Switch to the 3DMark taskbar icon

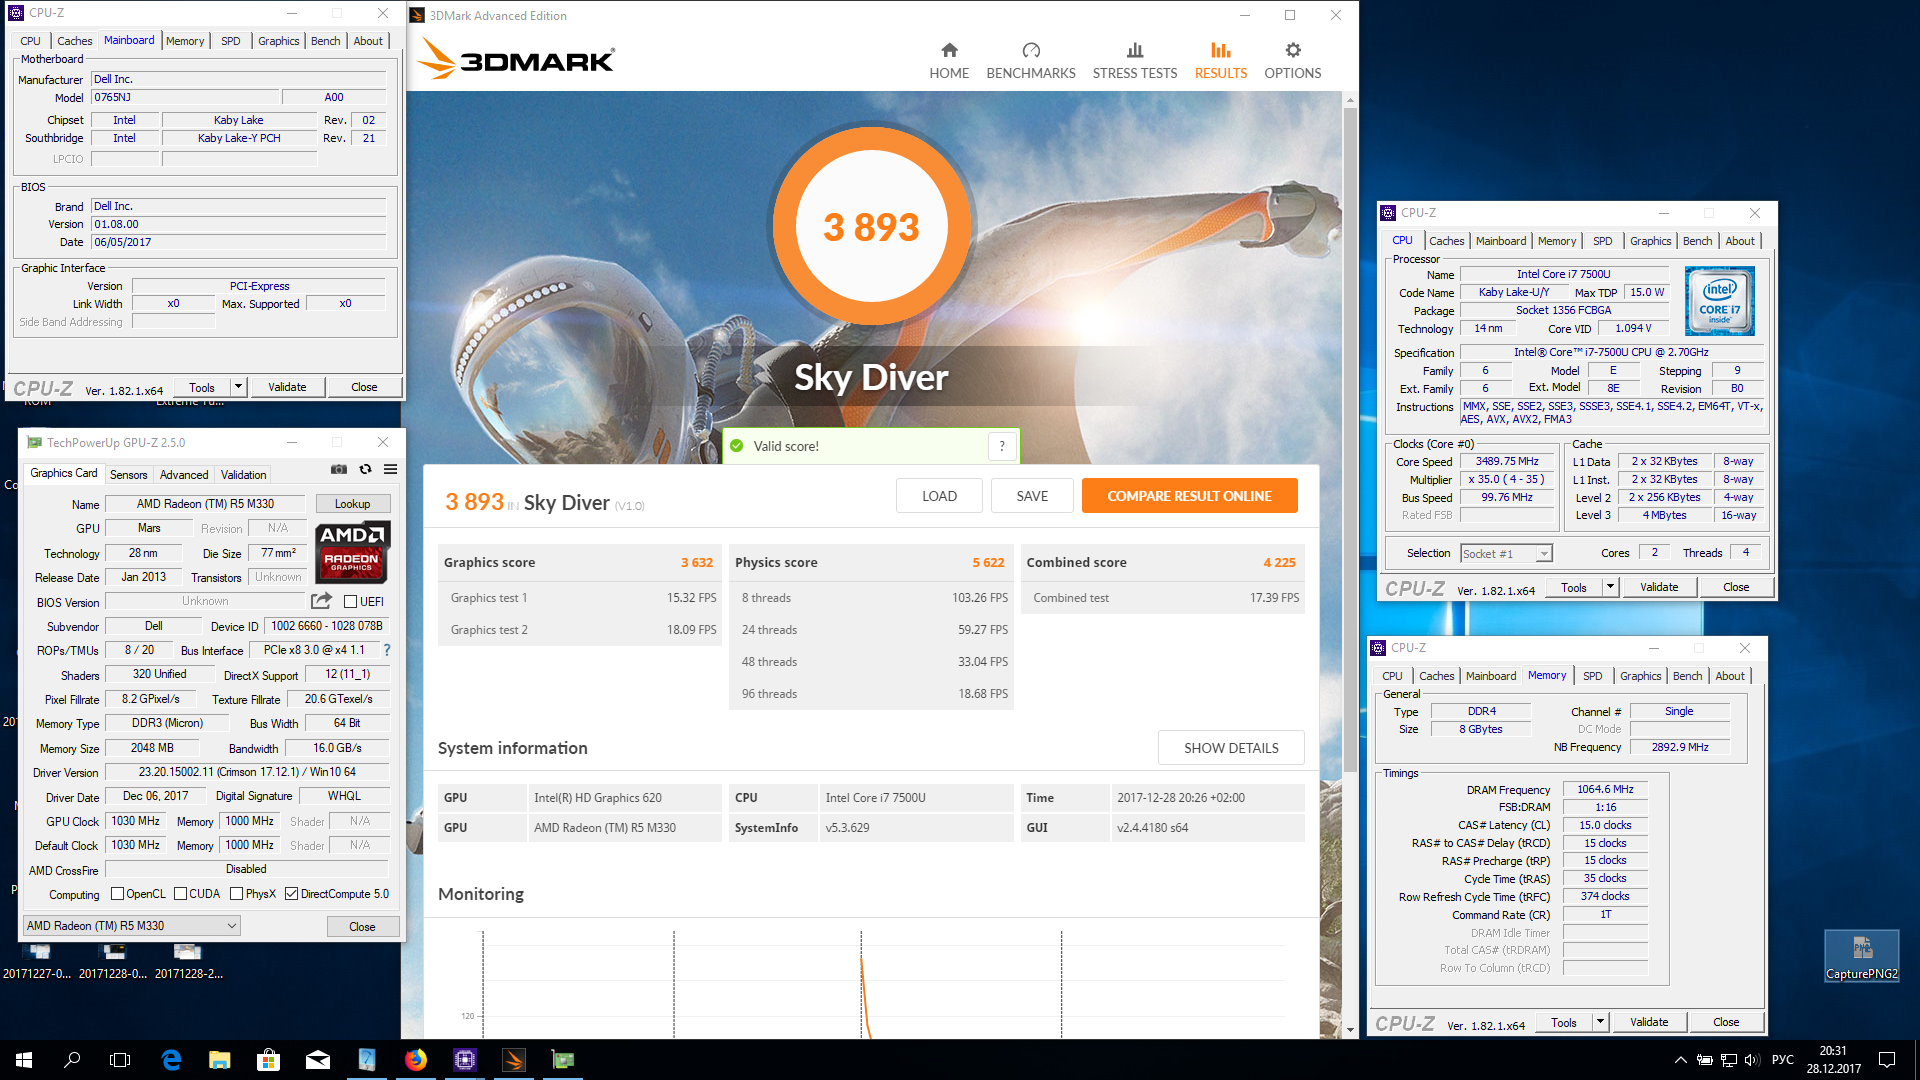[x=514, y=1060]
